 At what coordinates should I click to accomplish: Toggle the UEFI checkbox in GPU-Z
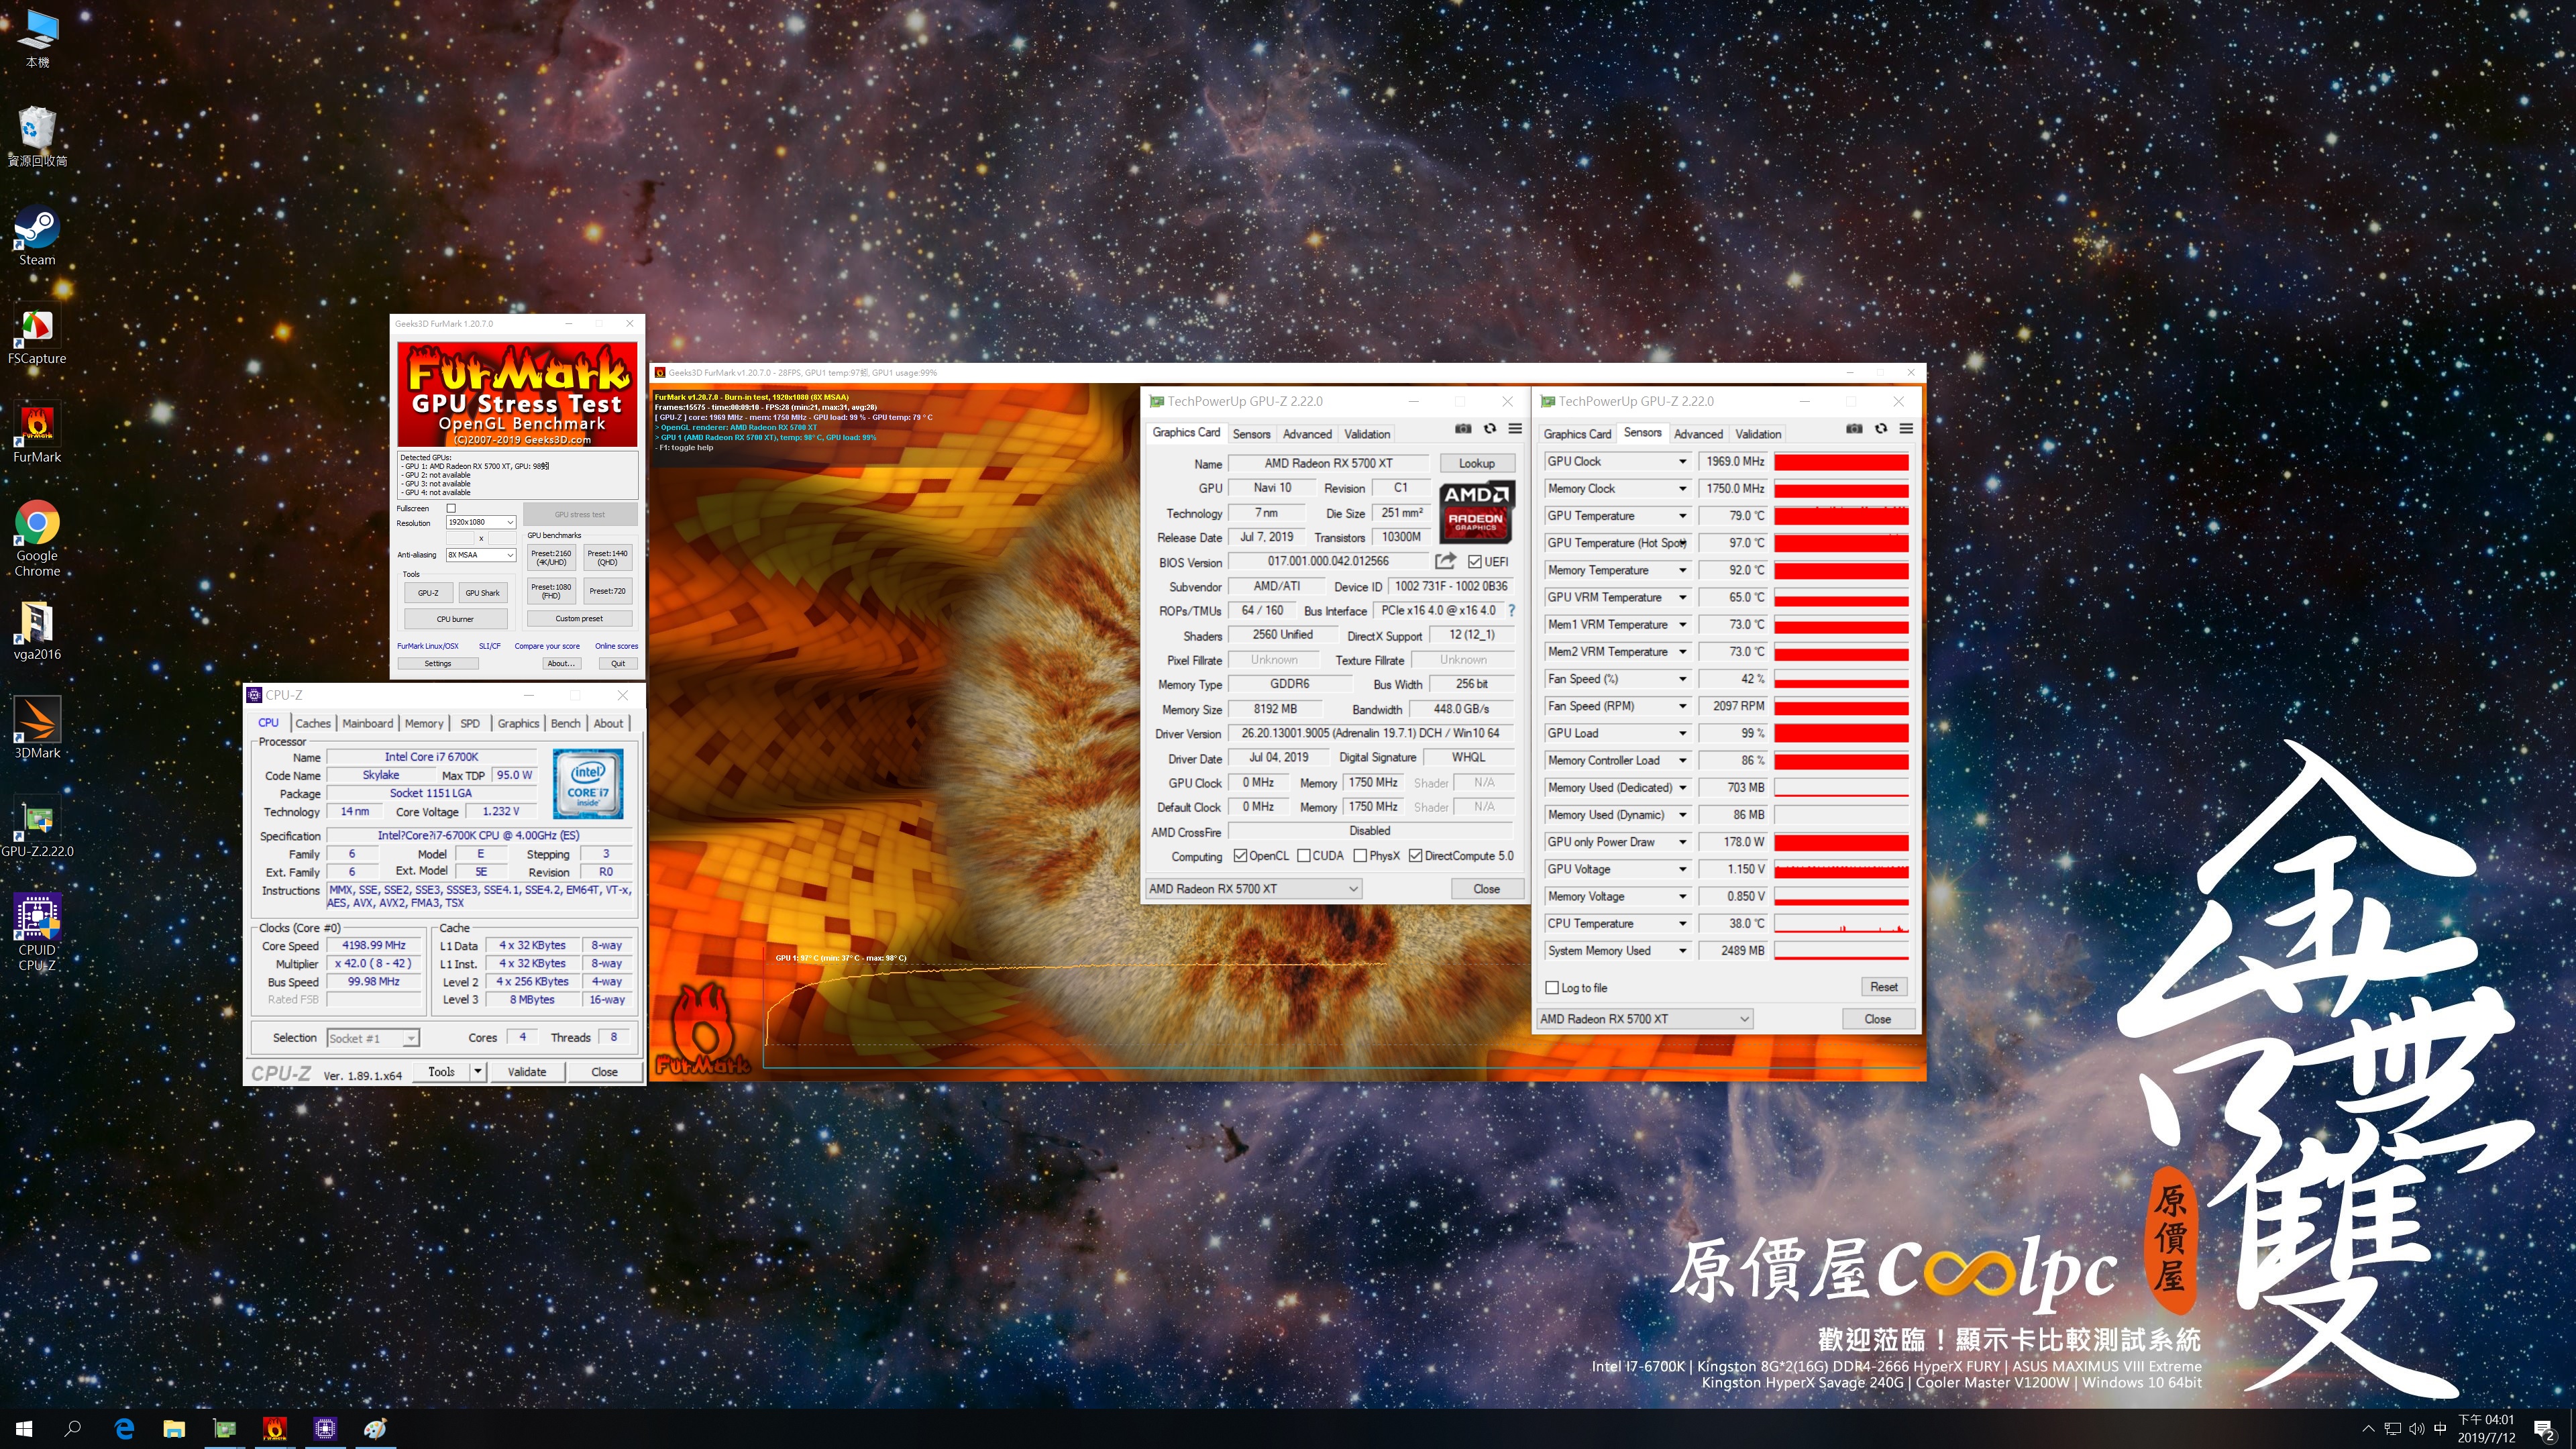(x=1475, y=562)
